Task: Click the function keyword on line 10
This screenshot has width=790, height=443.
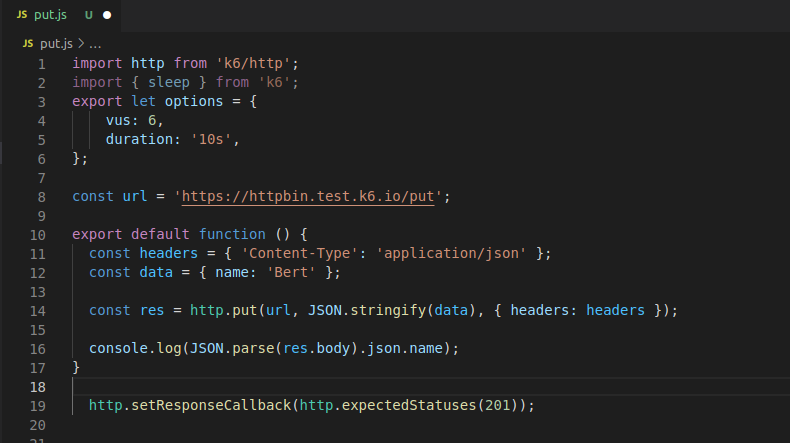Action: point(232,234)
